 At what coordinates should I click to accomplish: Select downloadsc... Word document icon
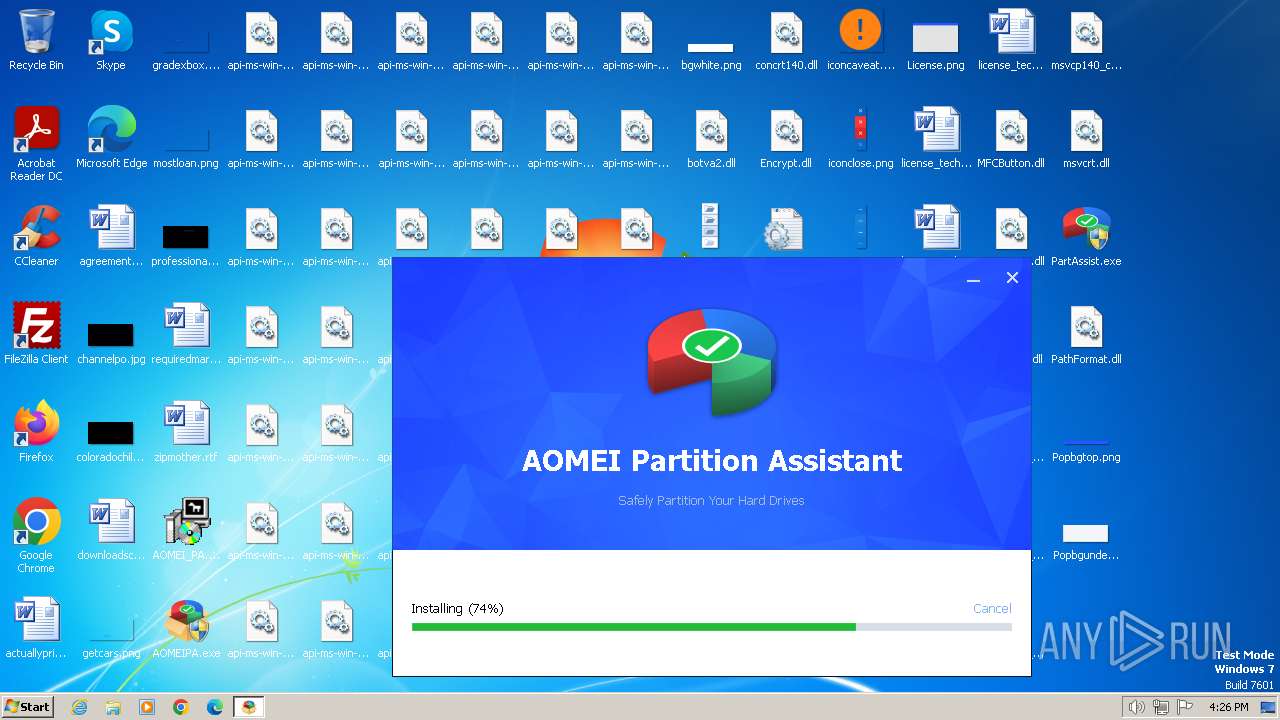coord(111,531)
